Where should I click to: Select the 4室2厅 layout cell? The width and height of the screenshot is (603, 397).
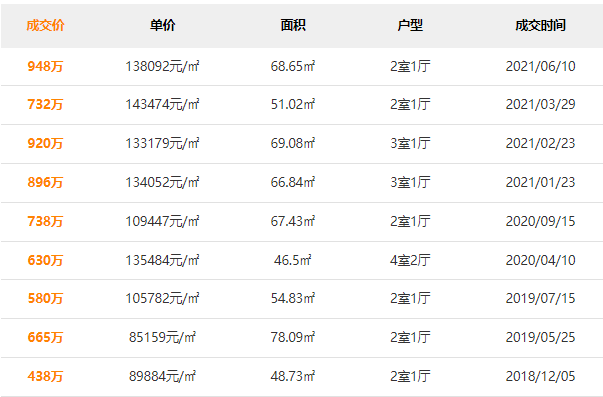point(410,260)
